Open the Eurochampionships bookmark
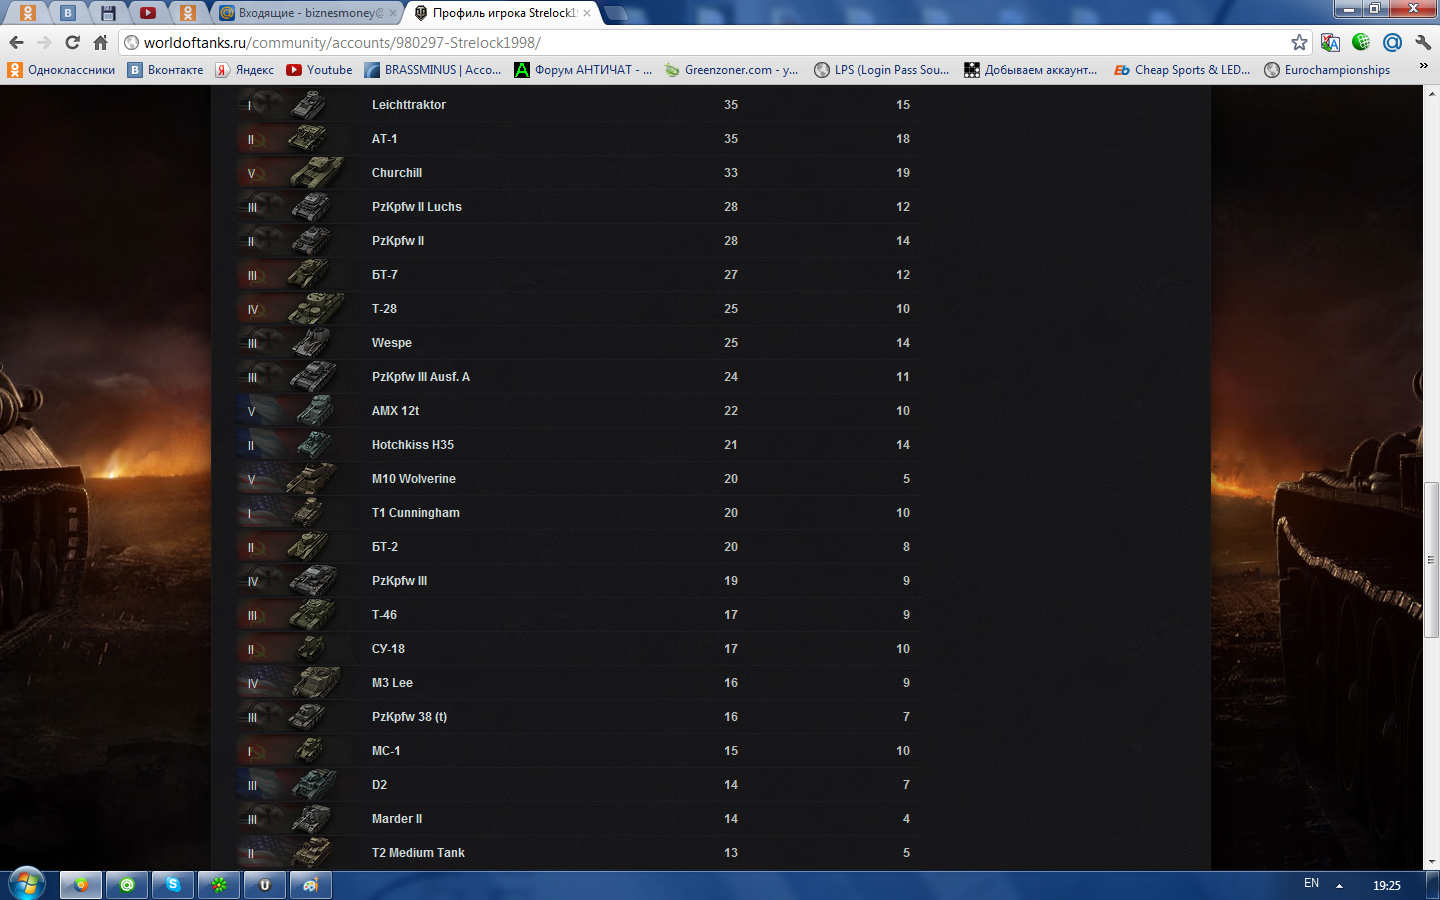The height and width of the screenshot is (900, 1440). click(x=1327, y=70)
